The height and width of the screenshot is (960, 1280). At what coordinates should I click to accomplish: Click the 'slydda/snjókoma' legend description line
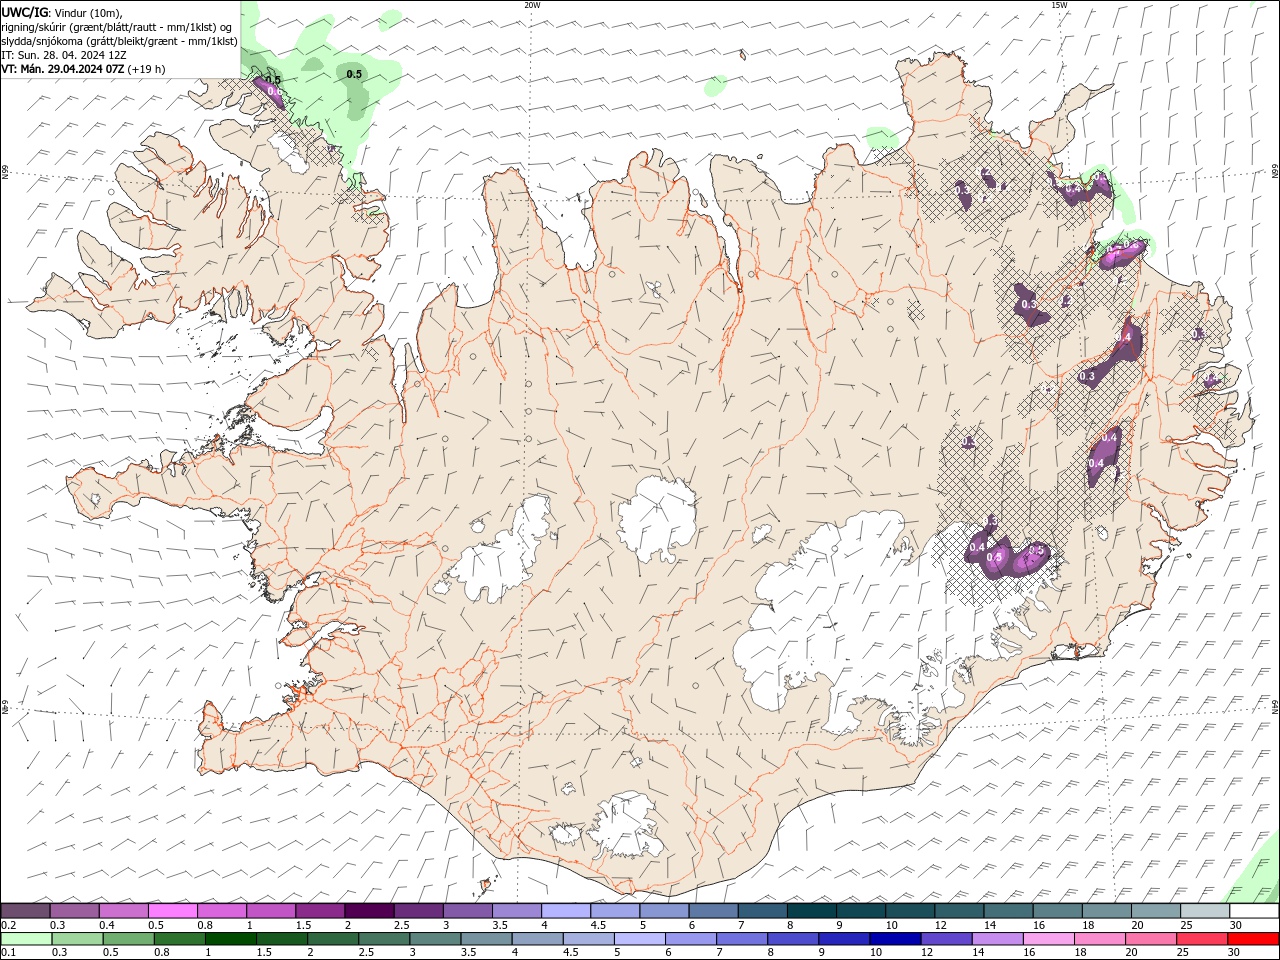click(120, 41)
